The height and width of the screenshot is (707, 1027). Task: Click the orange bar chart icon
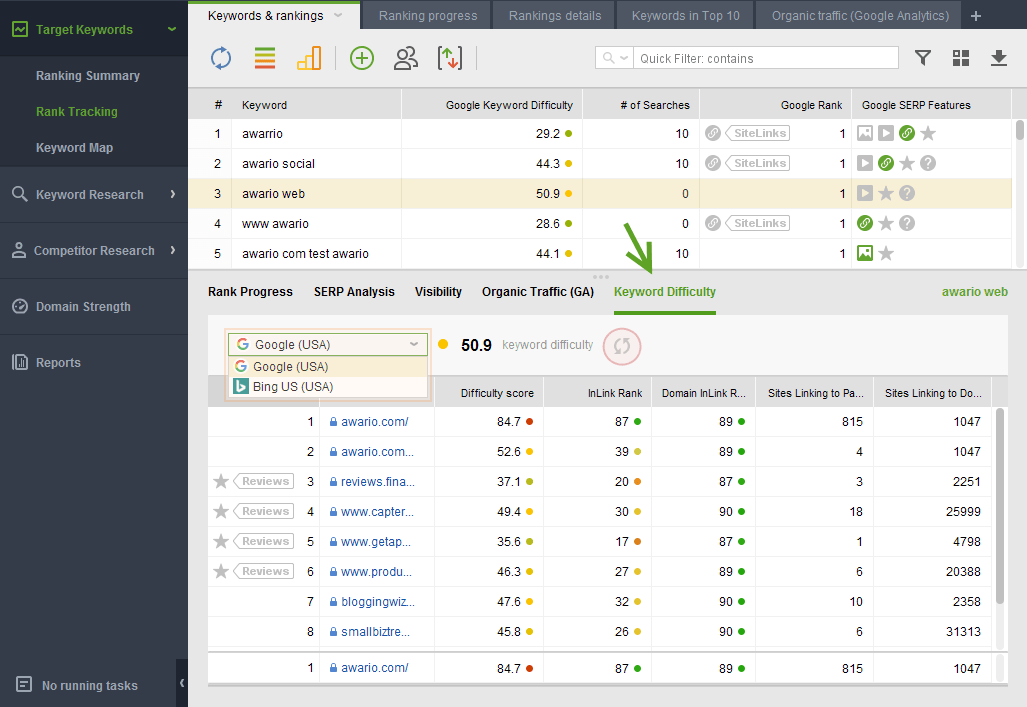coord(309,58)
